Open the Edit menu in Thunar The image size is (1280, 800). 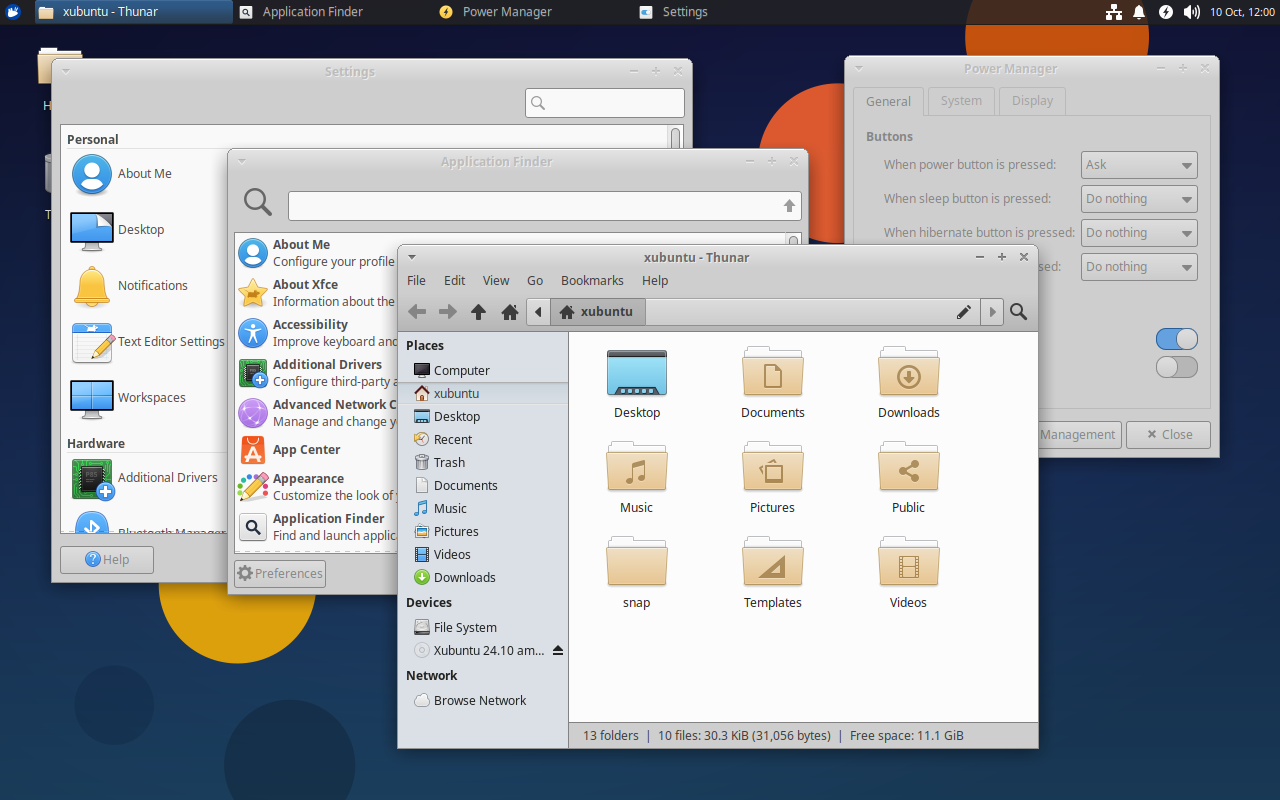pos(455,281)
